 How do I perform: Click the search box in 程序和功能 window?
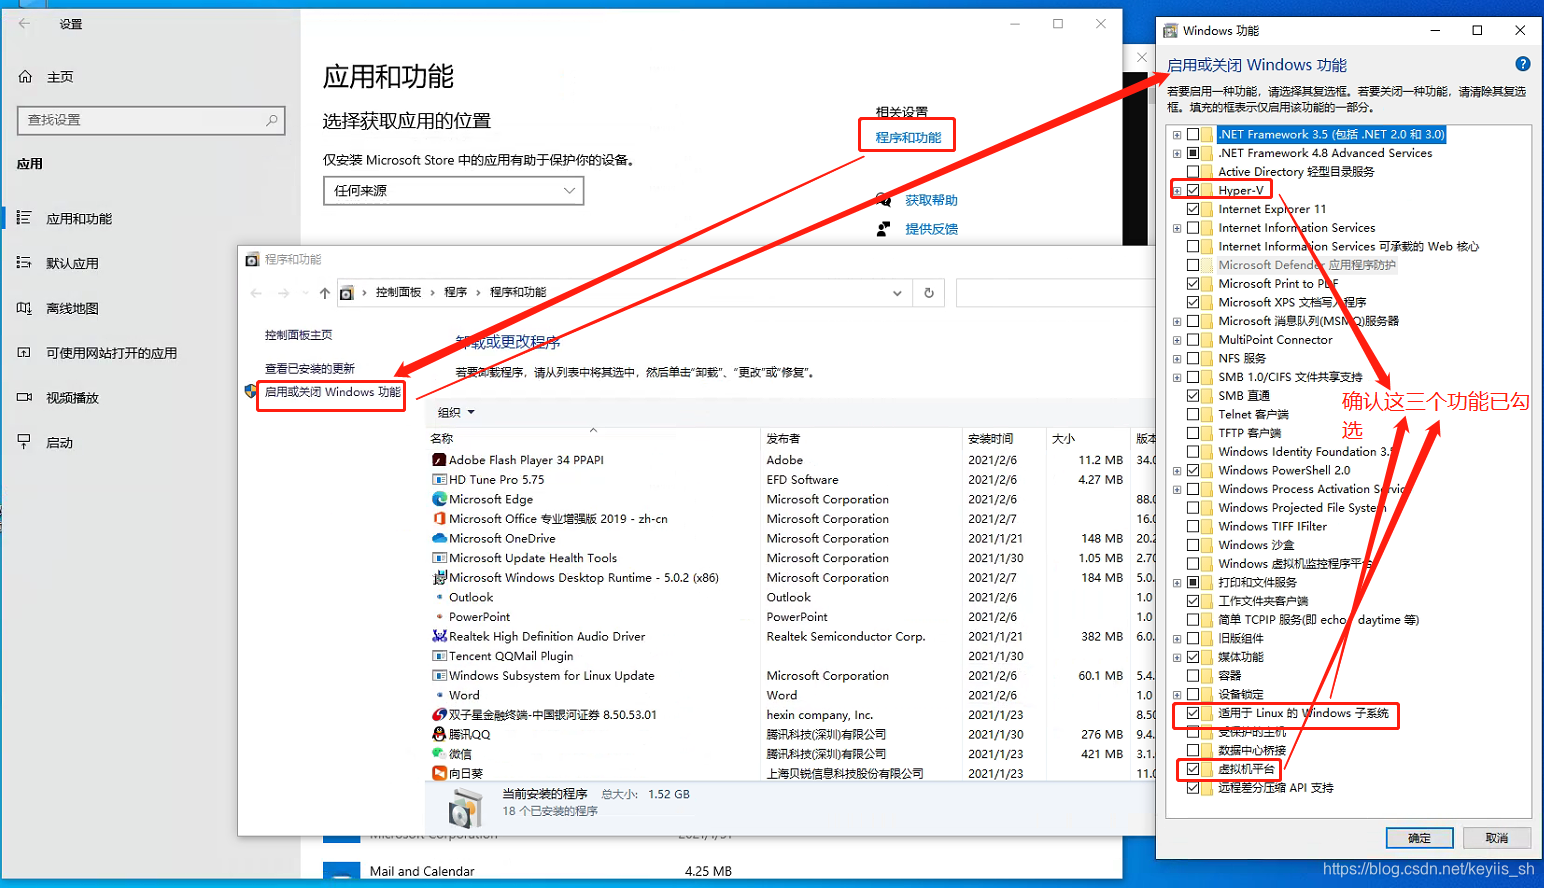click(x=1055, y=293)
